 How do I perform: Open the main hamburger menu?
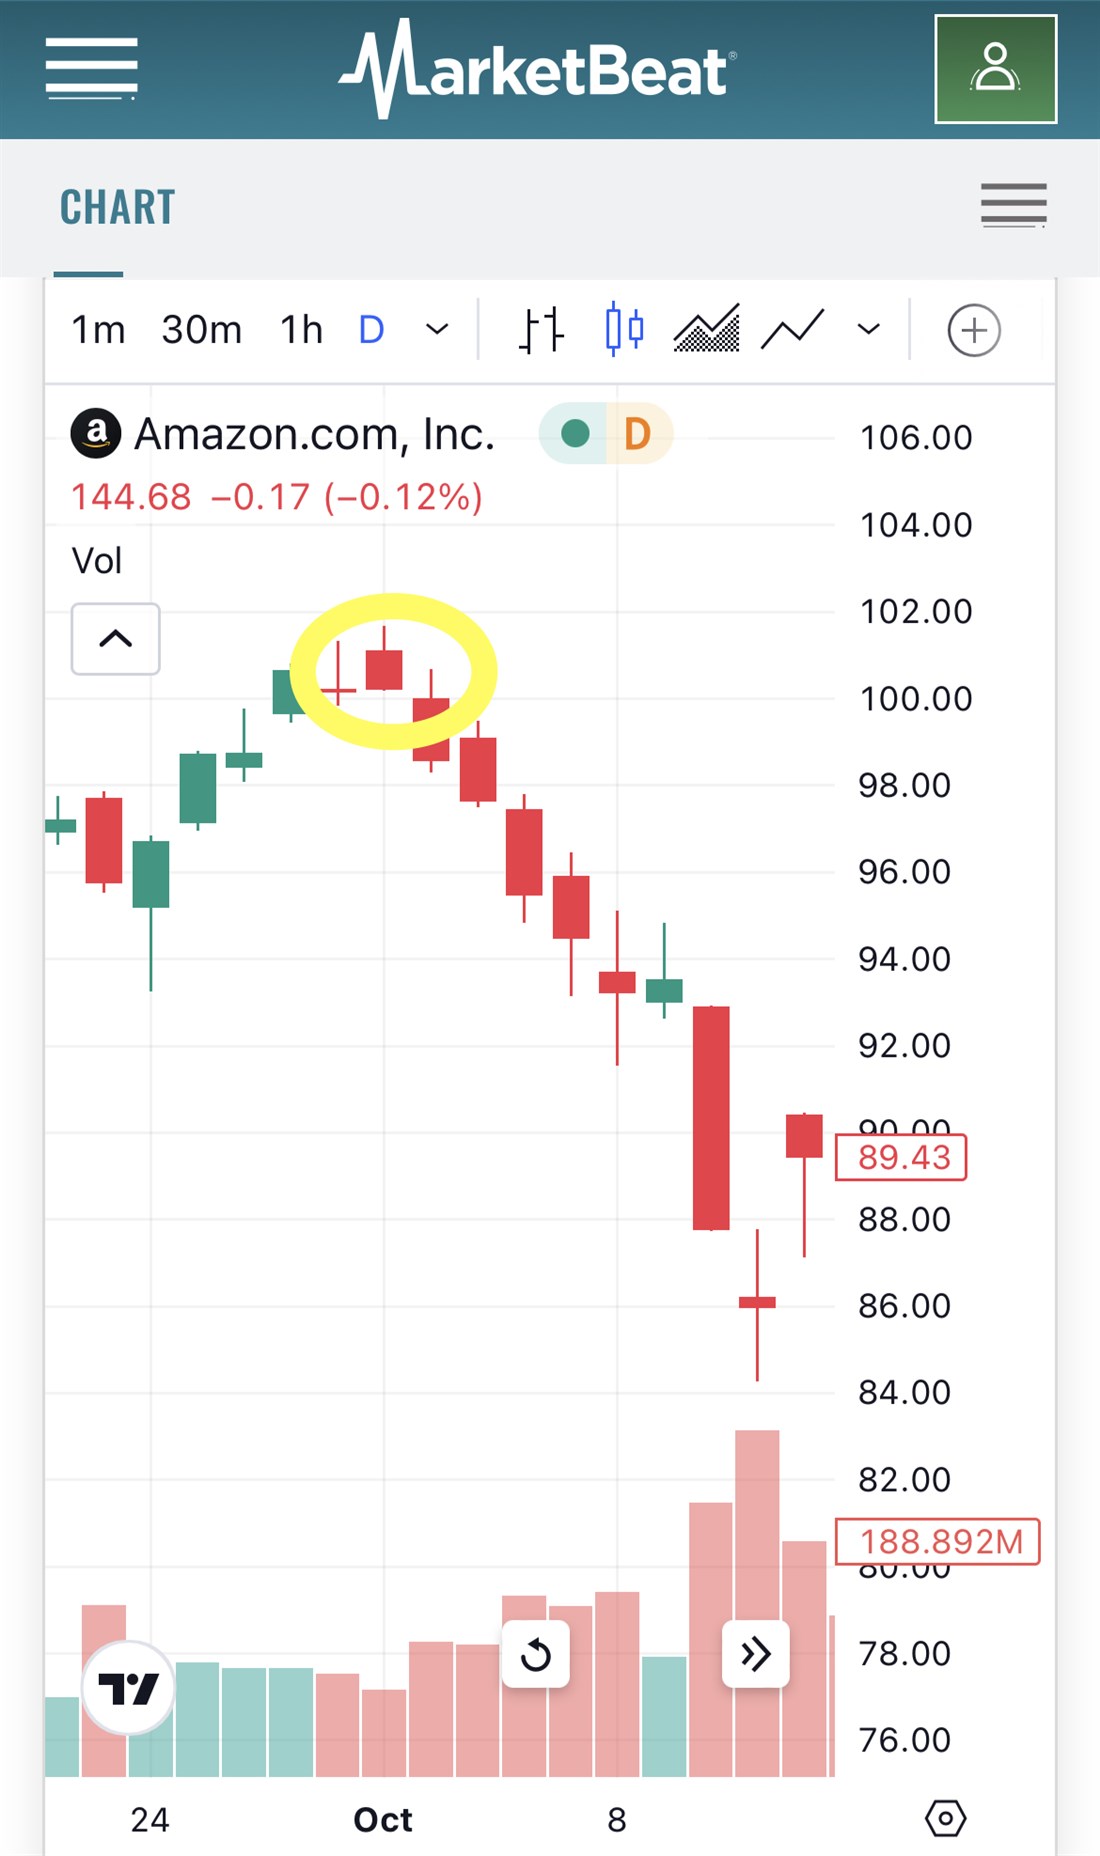pos(91,69)
